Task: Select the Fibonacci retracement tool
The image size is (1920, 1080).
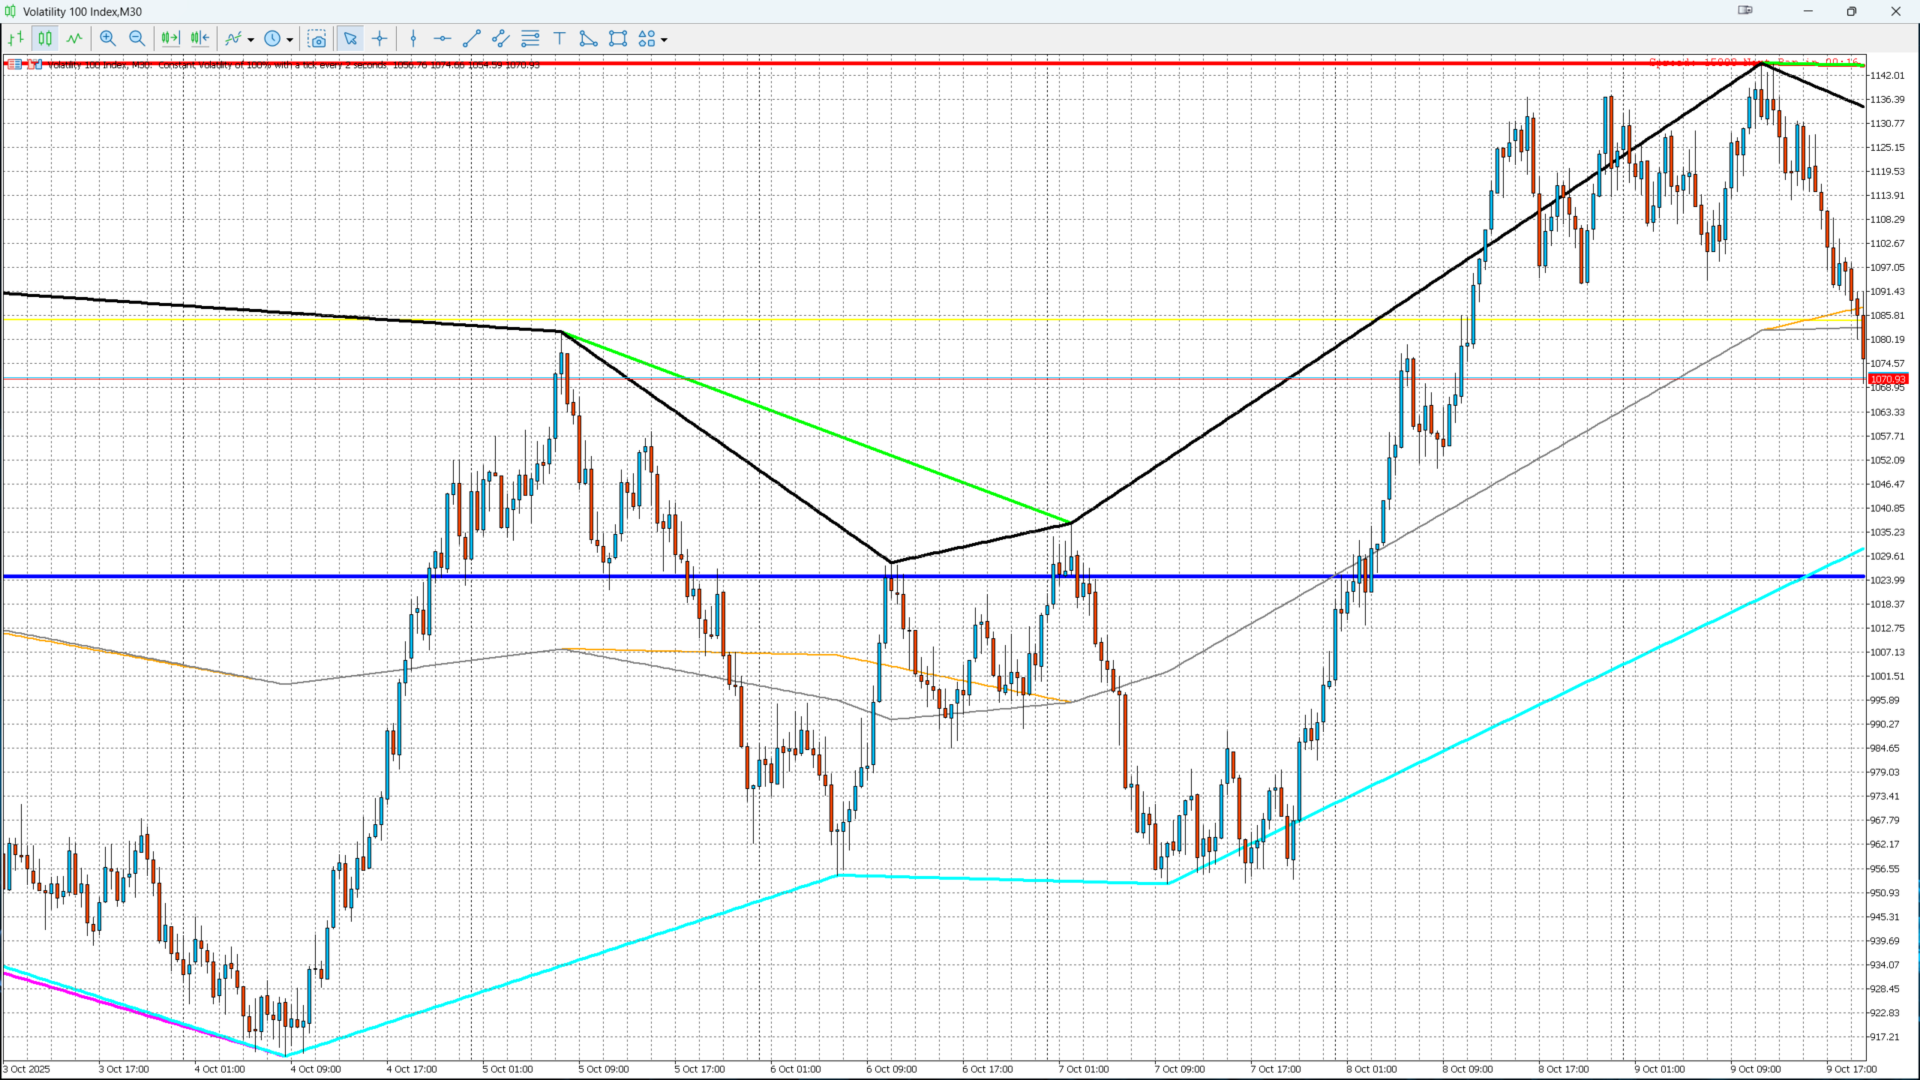Action: click(x=531, y=39)
